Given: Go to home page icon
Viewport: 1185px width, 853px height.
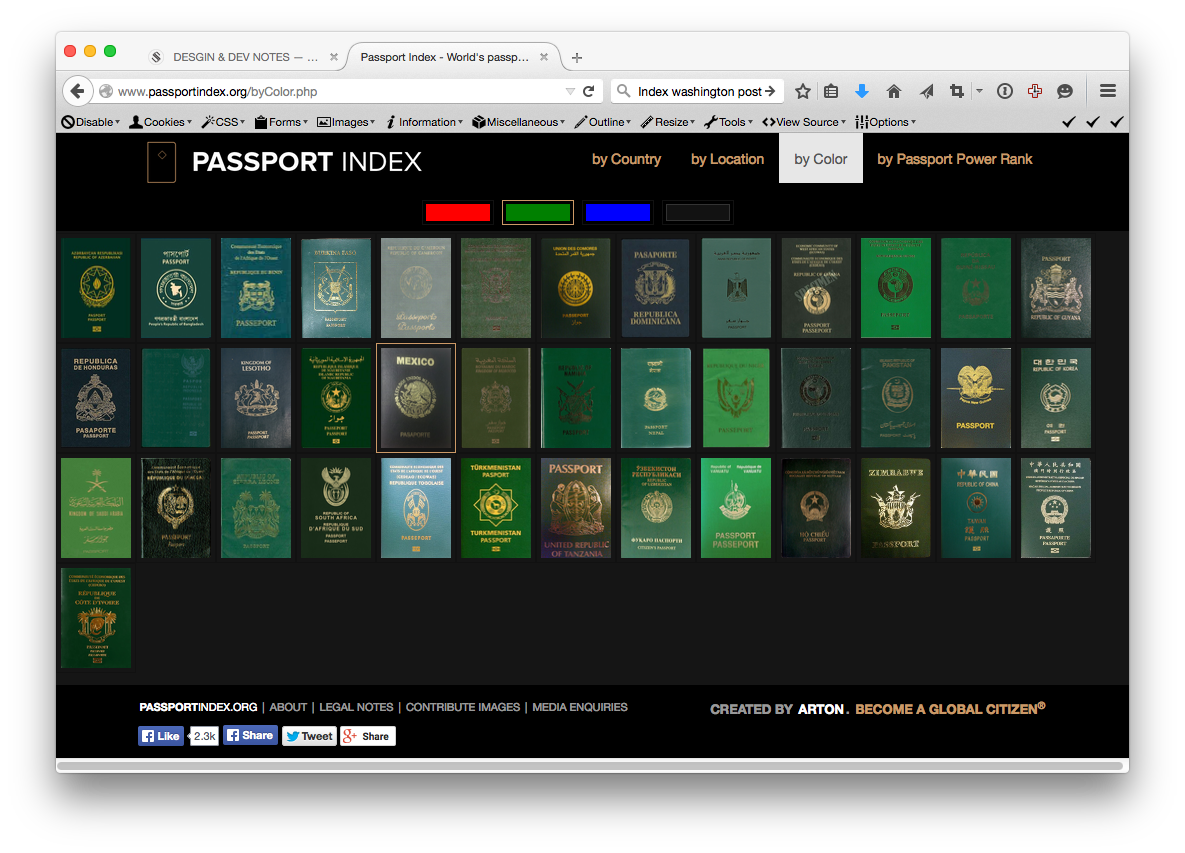Looking at the screenshot, I should pos(894,91).
